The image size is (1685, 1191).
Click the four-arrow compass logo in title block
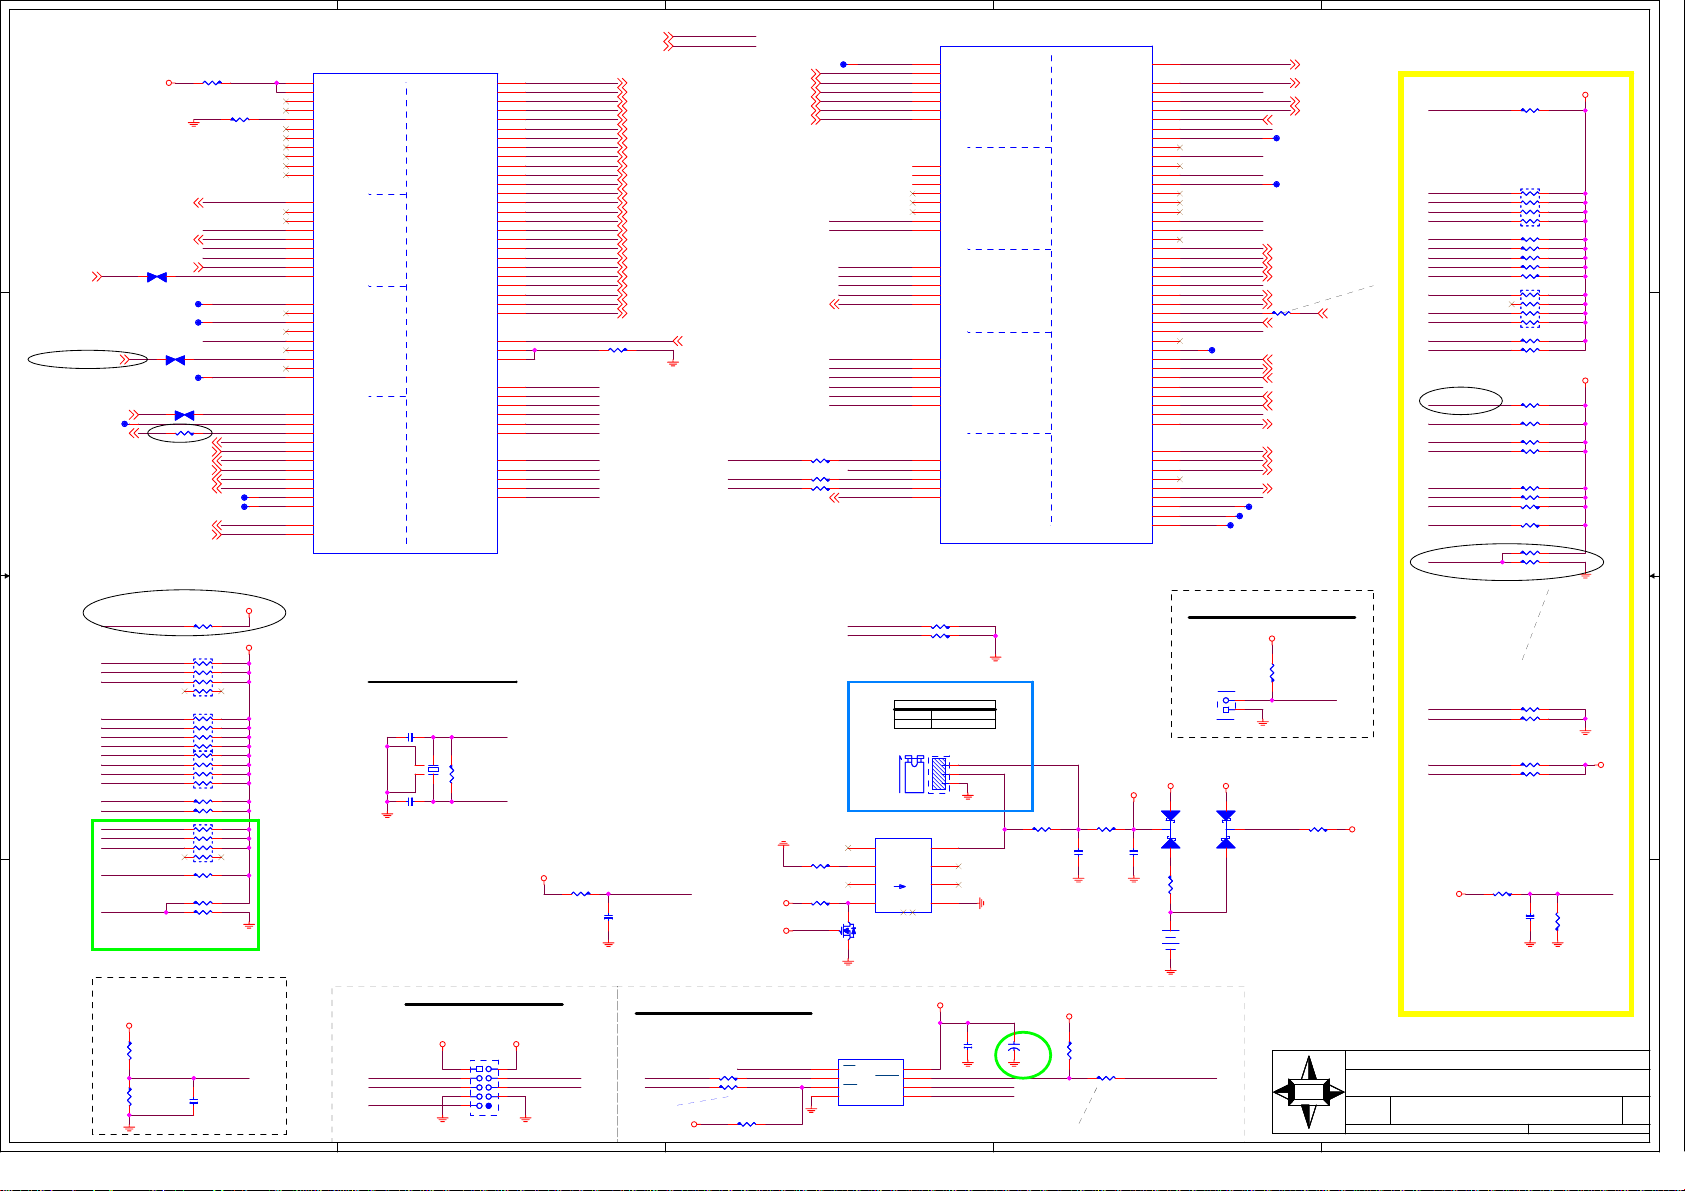1308,1091
